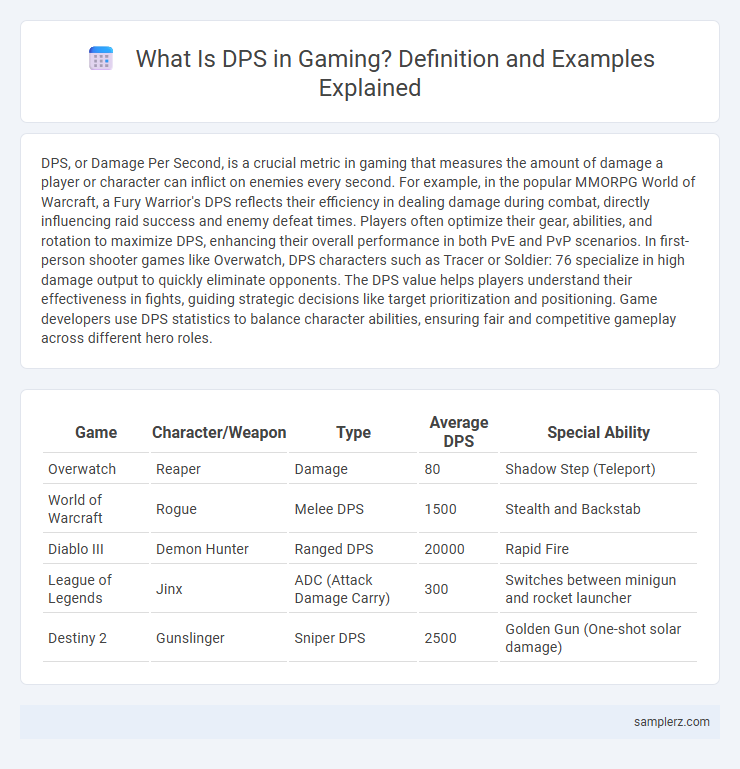Click the calendar icon beside the title

pyautogui.click(x=101, y=59)
